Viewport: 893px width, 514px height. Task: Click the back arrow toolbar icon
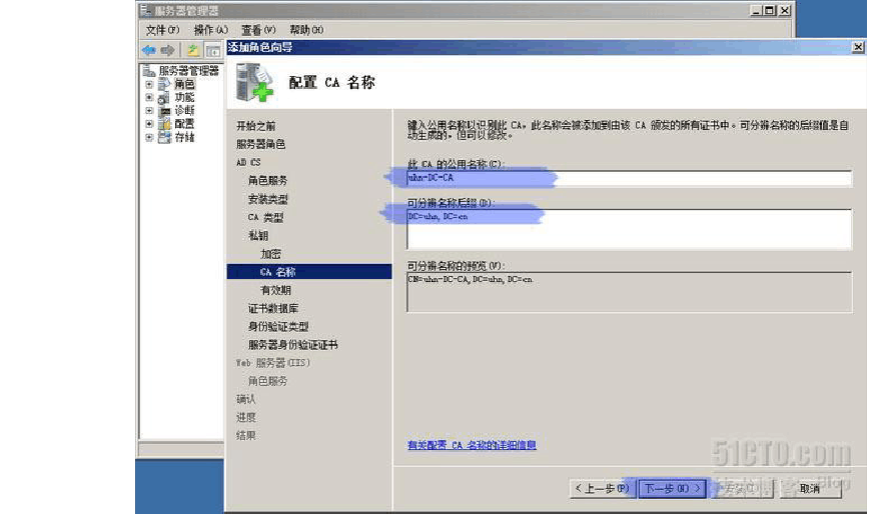[149, 50]
